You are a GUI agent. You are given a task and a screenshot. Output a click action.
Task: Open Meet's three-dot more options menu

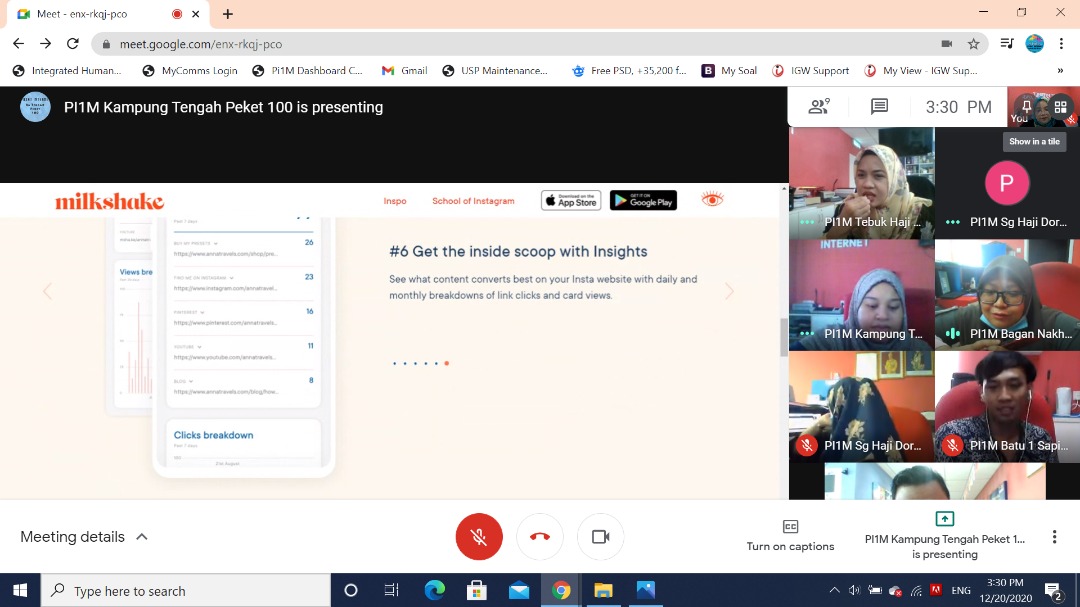1054,537
